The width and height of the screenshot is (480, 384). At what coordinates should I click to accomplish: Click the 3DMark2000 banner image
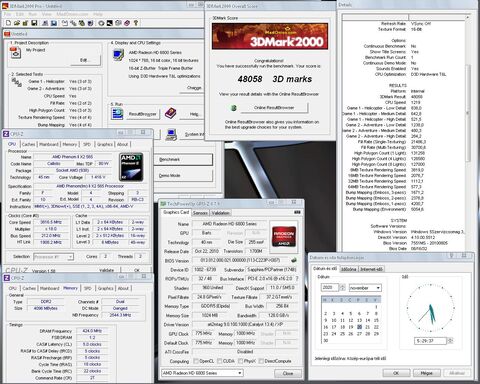coord(270,36)
